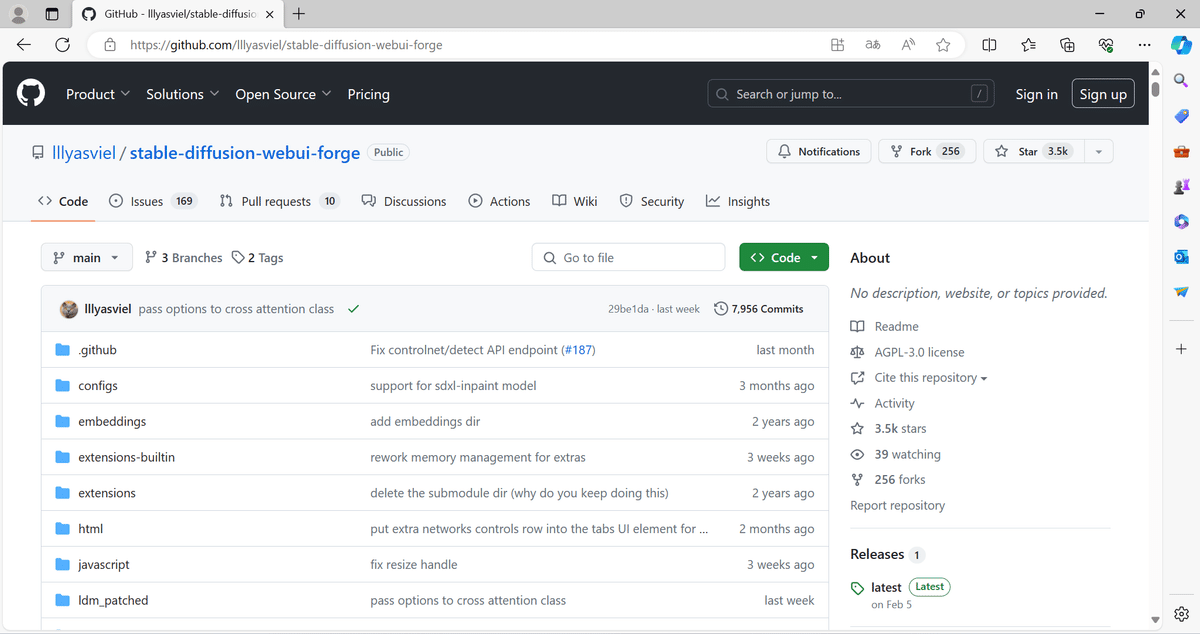Click the Copilot sidebar icon
This screenshot has height=634, width=1200.
pyautogui.click(x=1181, y=45)
